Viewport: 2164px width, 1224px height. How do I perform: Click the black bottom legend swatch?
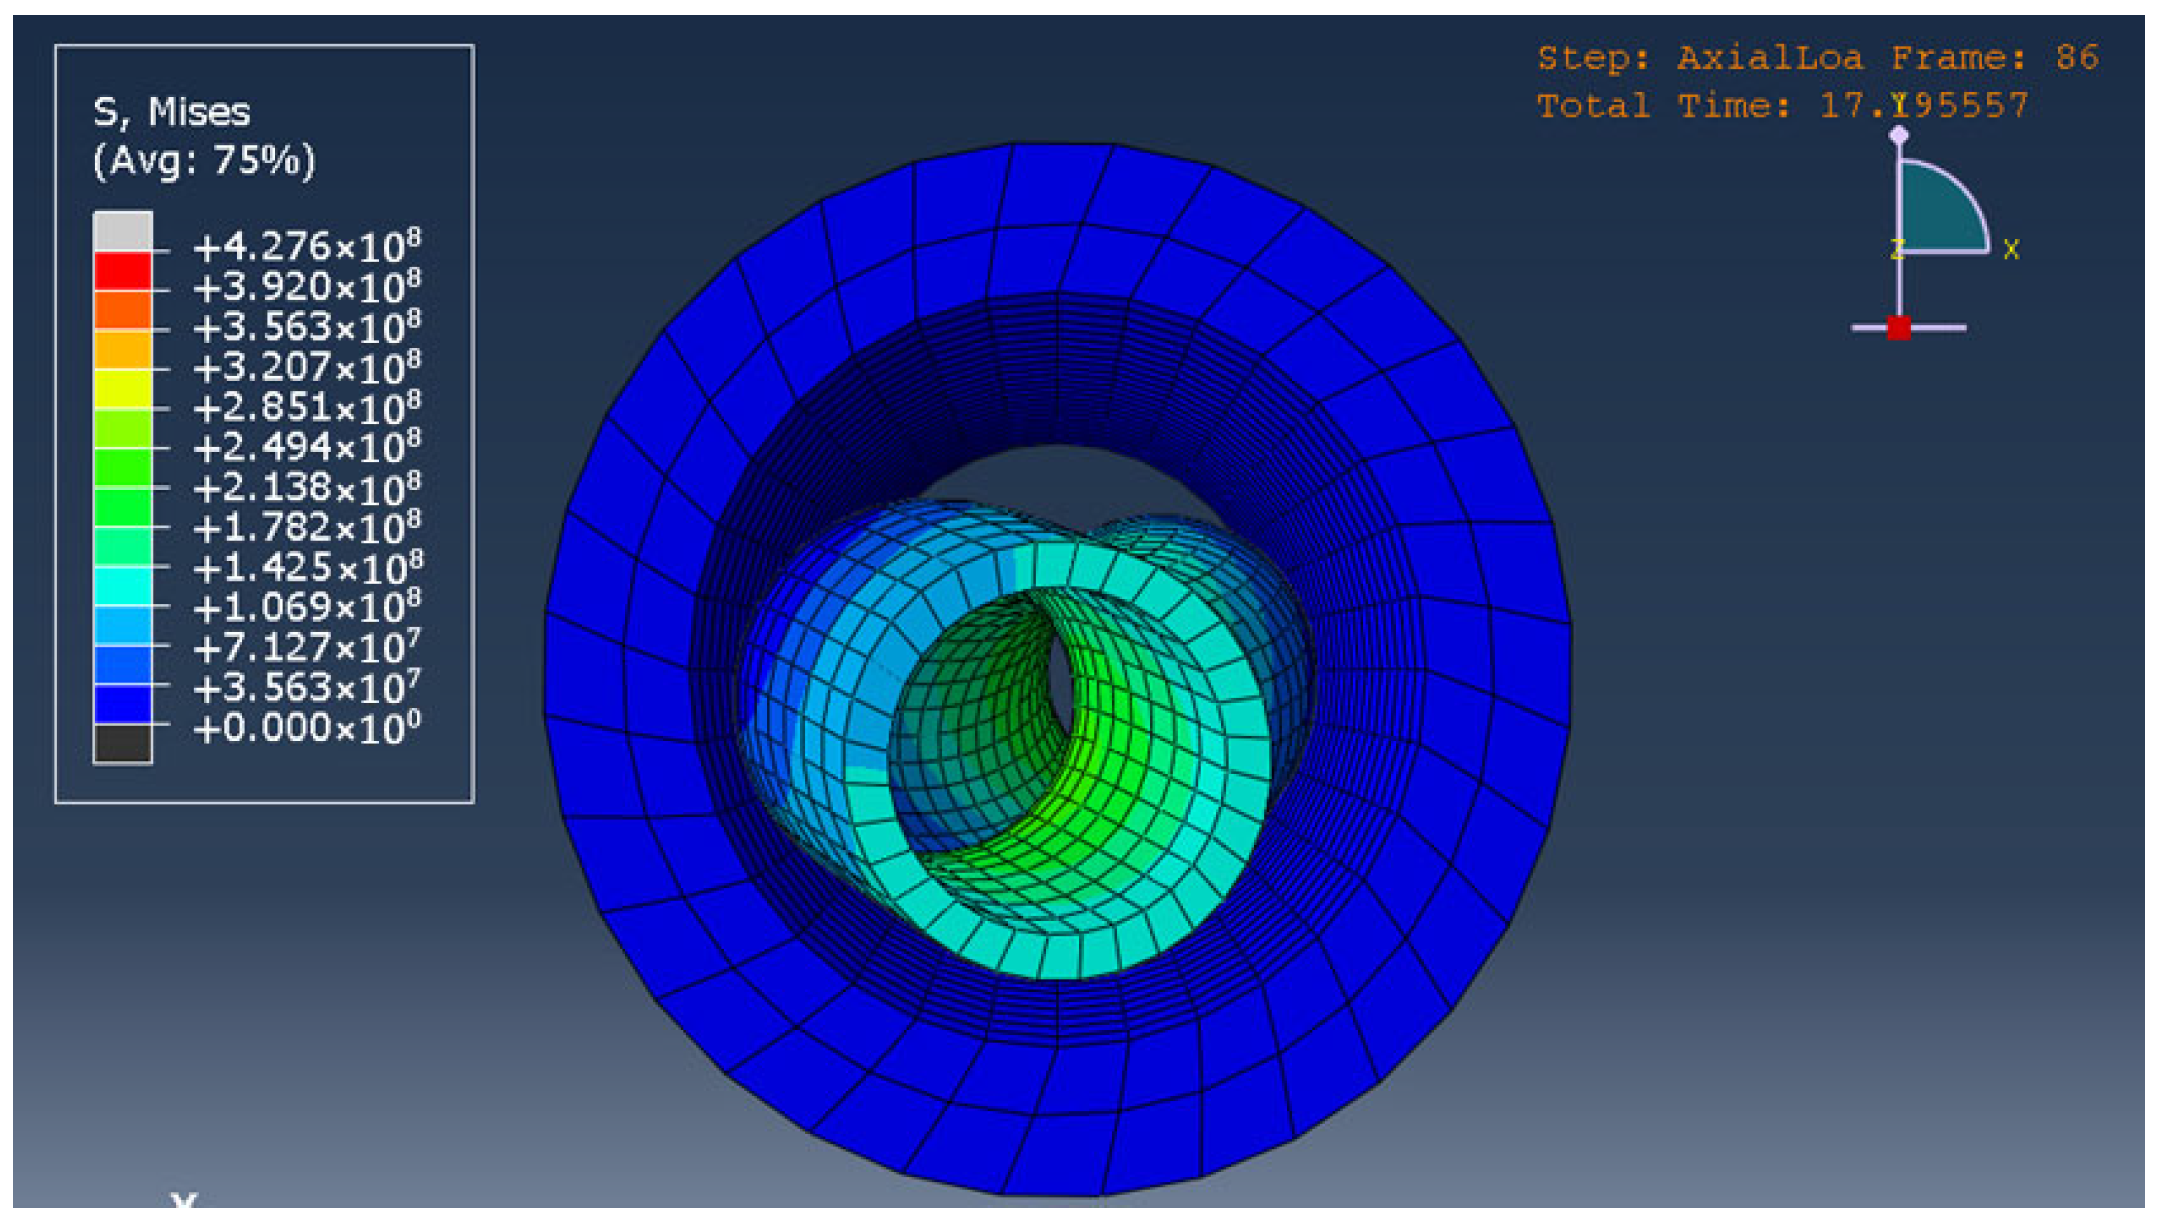[x=122, y=744]
